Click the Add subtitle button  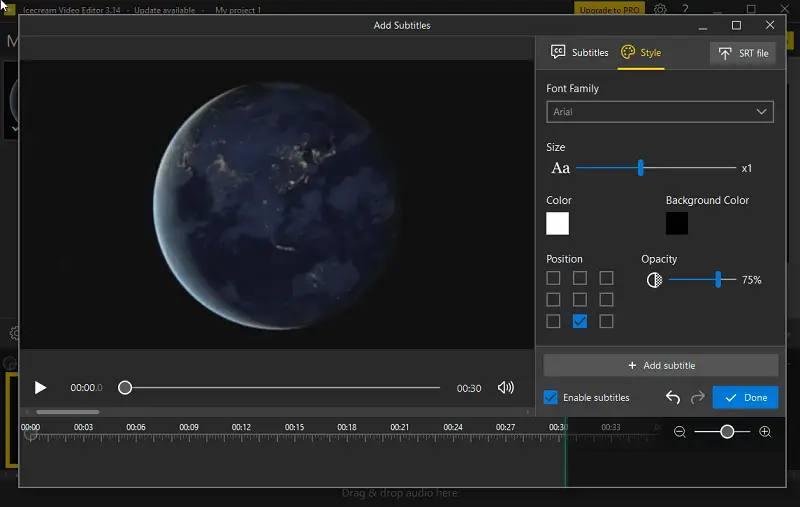click(661, 366)
